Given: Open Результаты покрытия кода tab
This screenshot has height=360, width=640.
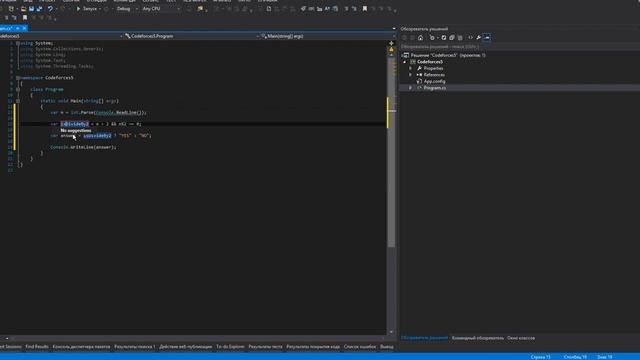Looking at the screenshot, I should [313, 347].
